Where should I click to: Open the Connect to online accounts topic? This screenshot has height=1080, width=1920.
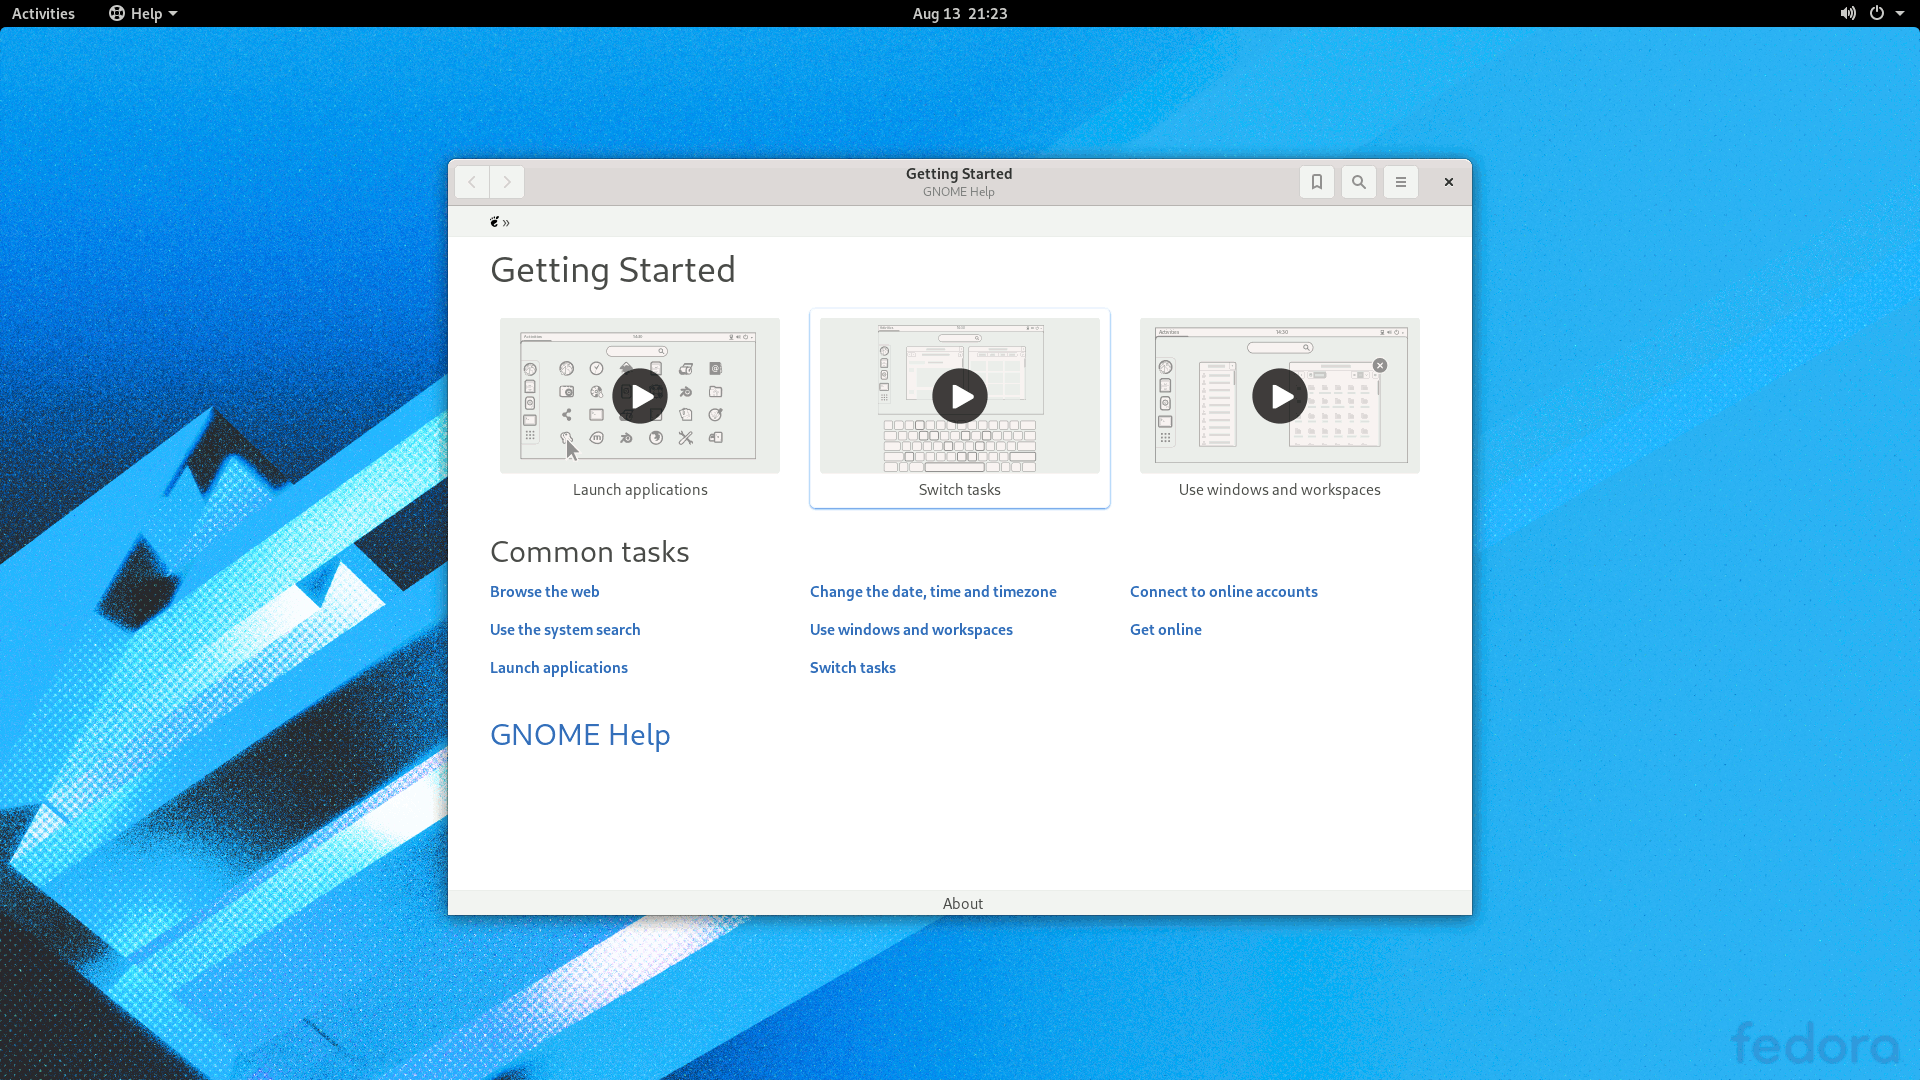[1223, 591]
